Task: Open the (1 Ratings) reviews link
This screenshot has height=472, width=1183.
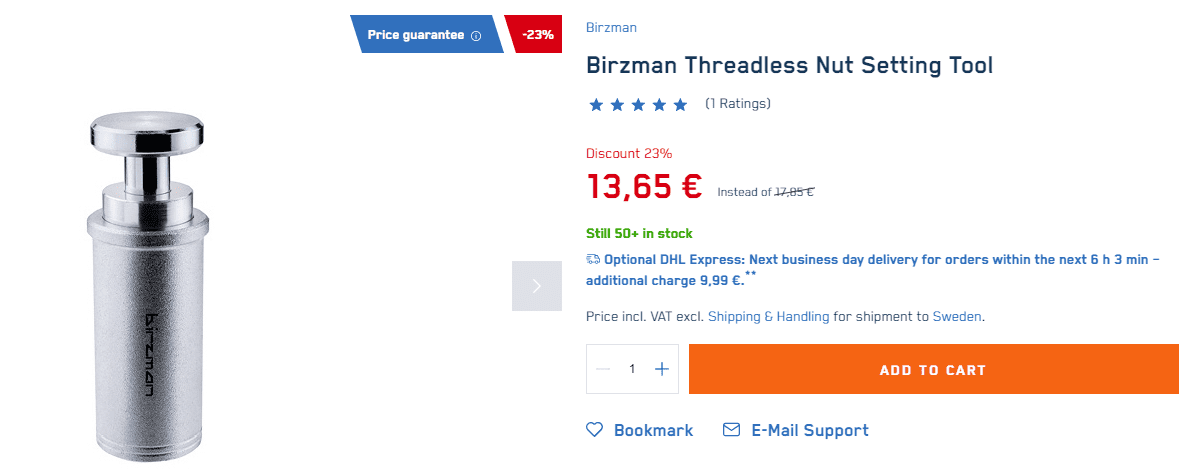Action: click(x=737, y=103)
